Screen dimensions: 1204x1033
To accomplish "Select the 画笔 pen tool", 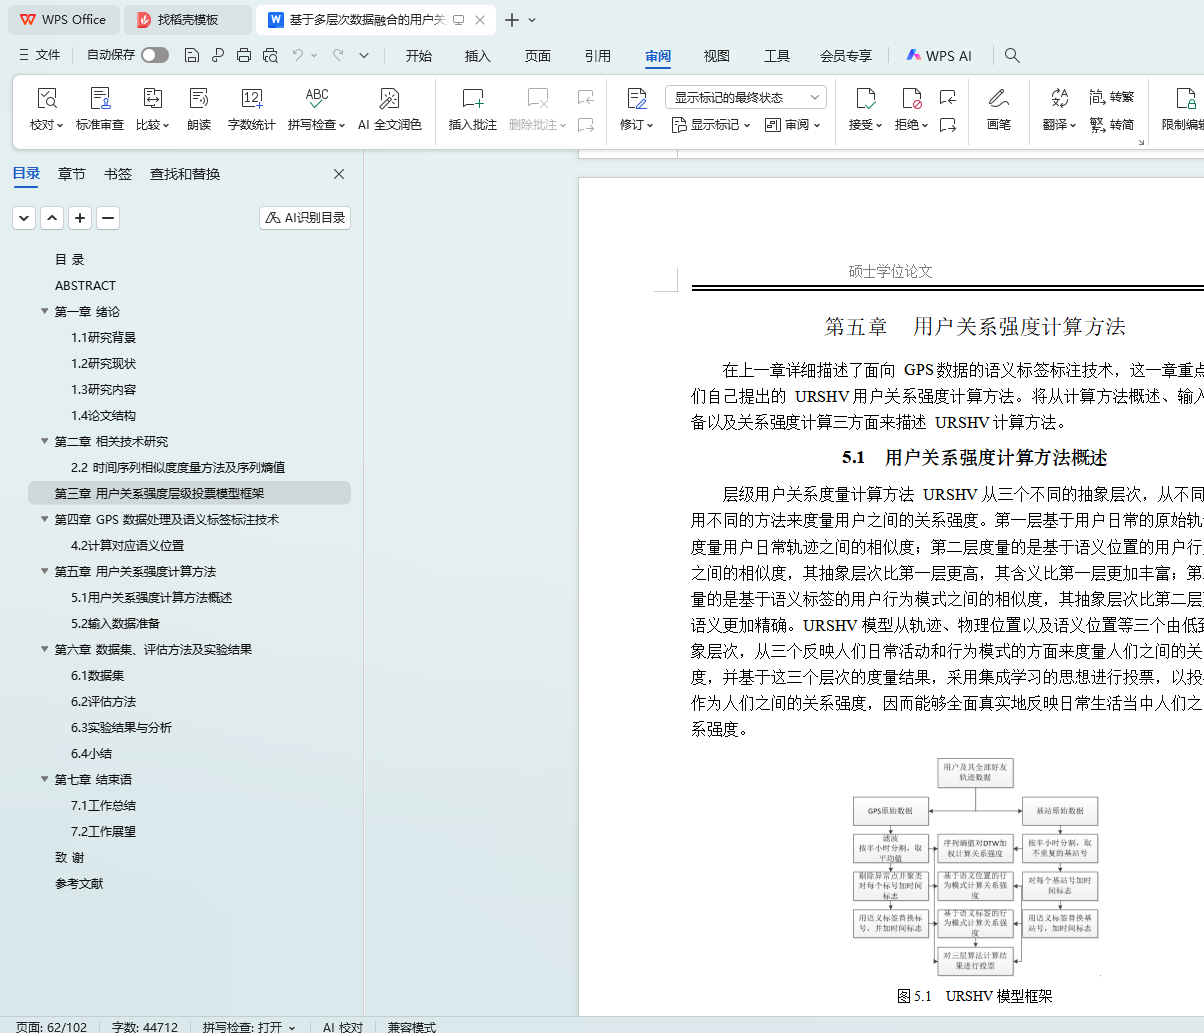I will [x=998, y=99].
